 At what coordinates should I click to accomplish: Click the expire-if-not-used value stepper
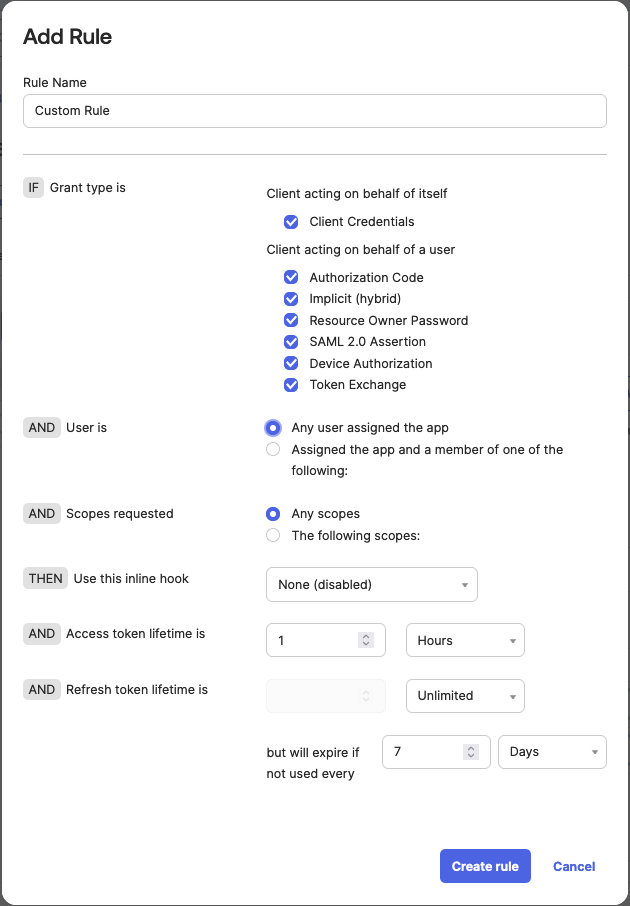tap(471, 752)
